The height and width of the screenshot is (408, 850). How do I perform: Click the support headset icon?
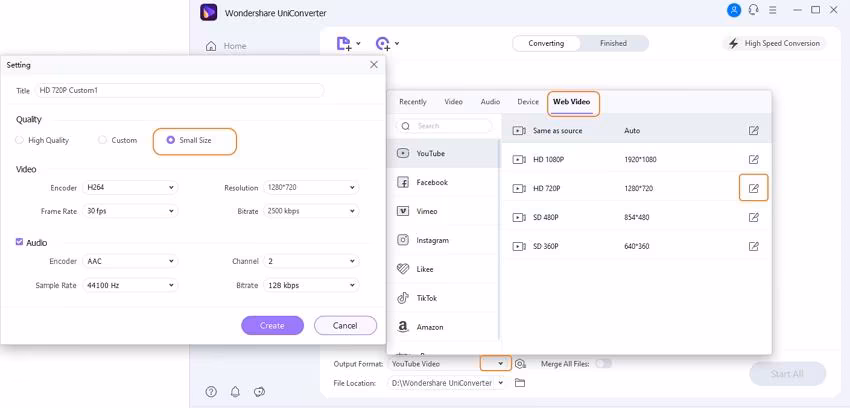tap(753, 10)
